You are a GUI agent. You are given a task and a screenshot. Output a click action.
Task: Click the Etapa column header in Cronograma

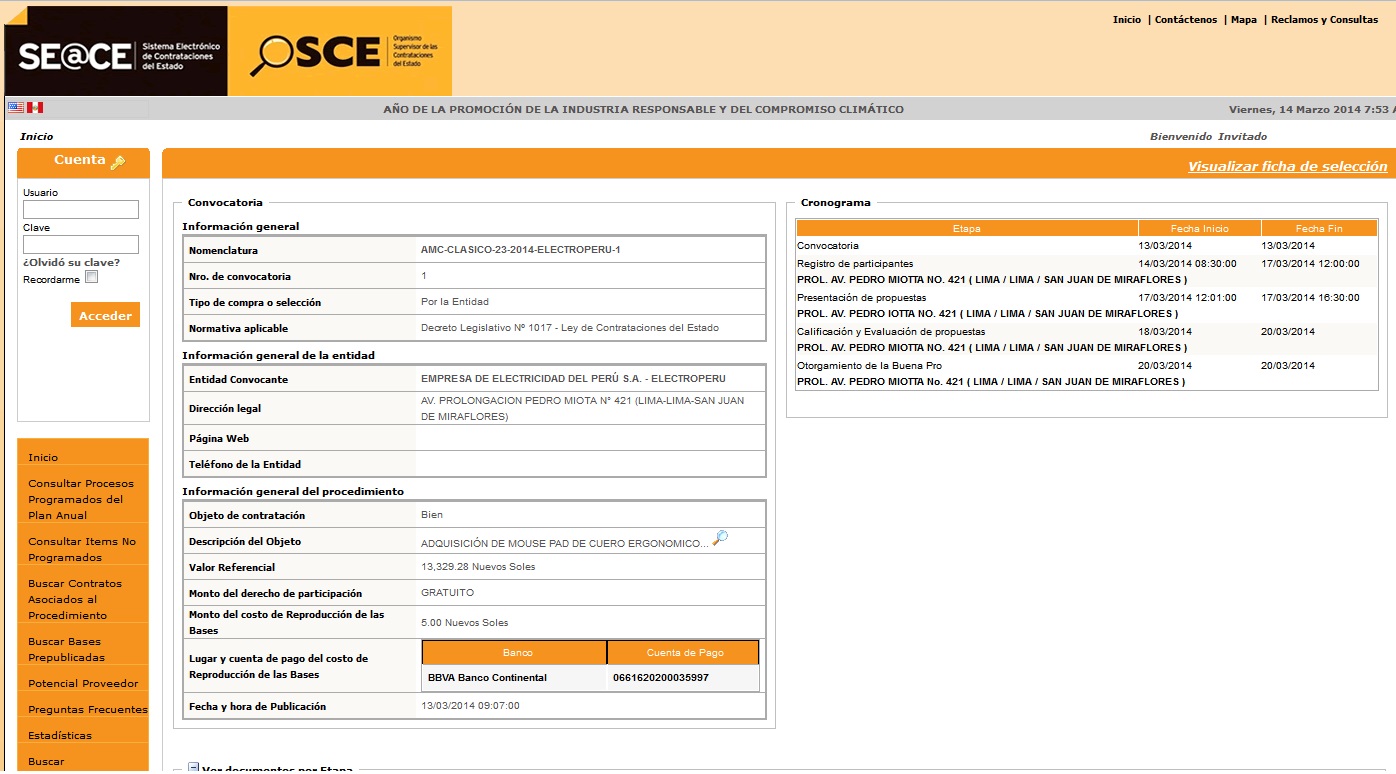click(967, 229)
